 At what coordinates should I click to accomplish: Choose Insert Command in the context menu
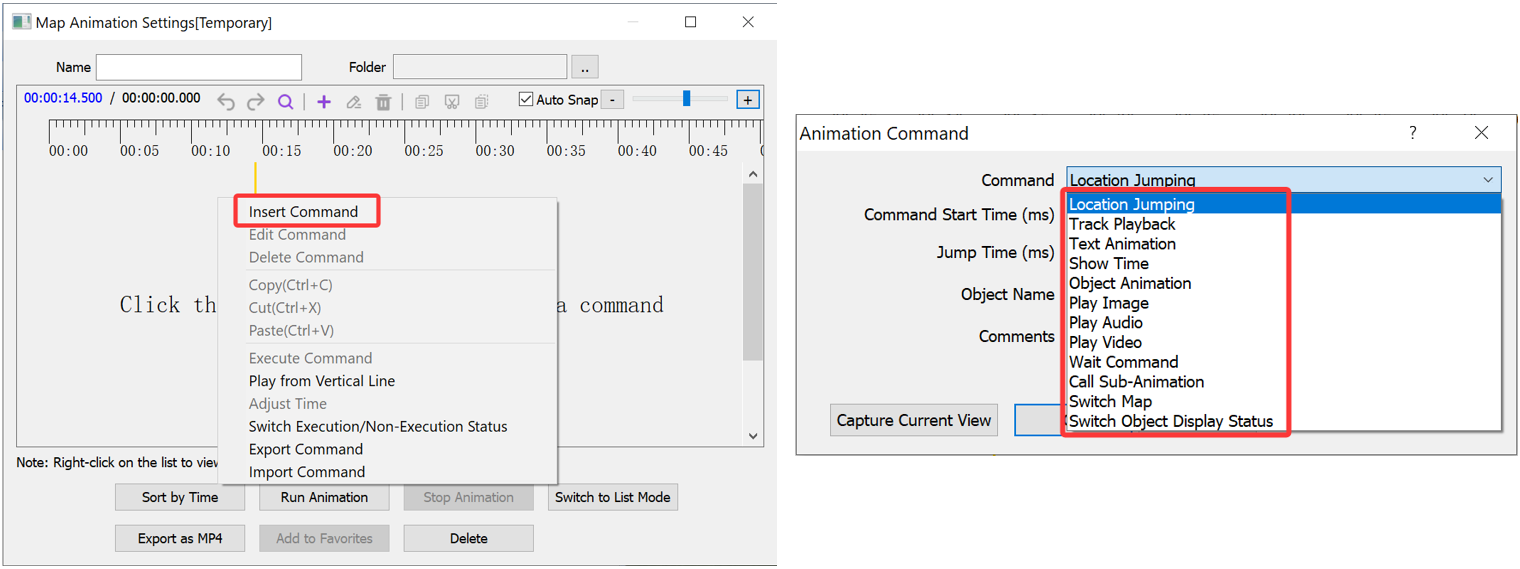303,212
